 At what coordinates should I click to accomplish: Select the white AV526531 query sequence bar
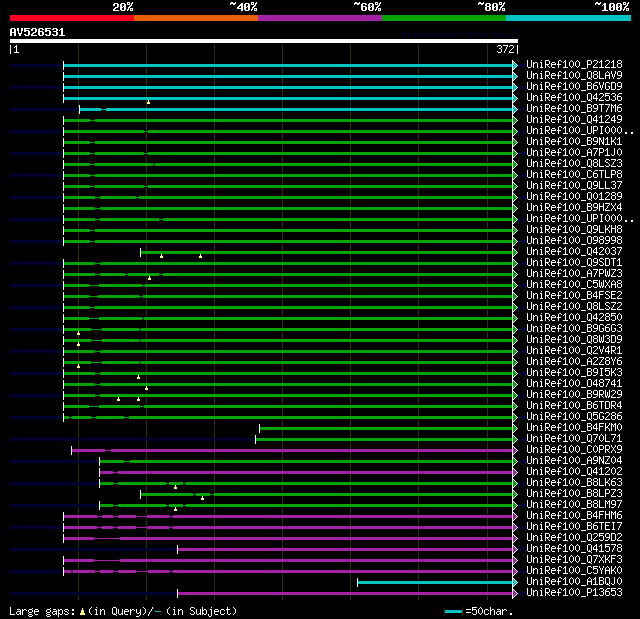pyautogui.click(x=264, y=41)
